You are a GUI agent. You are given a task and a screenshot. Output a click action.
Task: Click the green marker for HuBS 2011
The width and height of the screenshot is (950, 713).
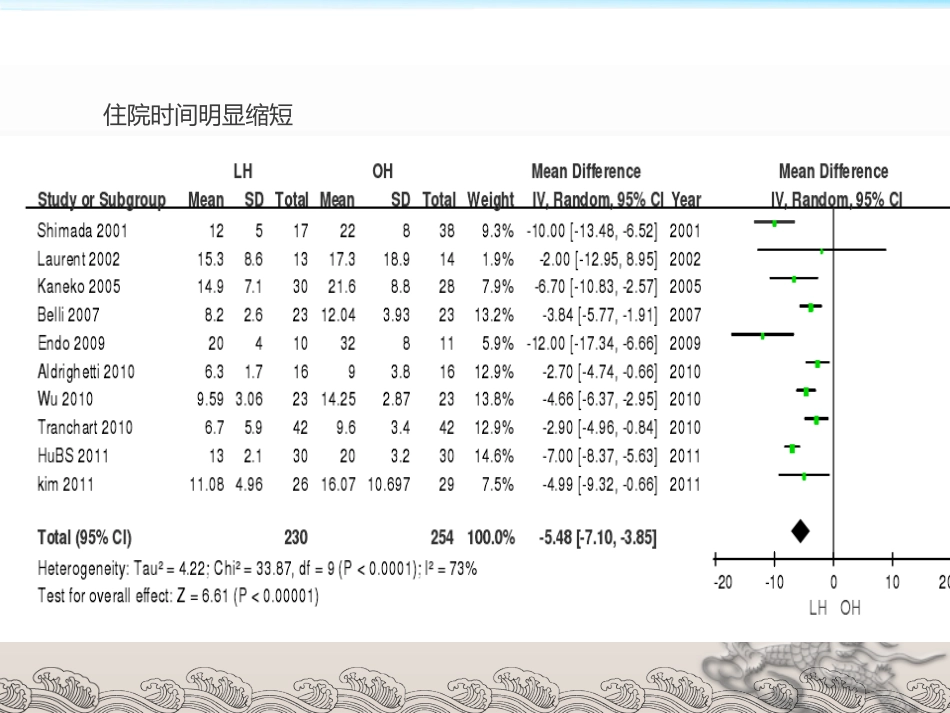[x=792, y=448]
